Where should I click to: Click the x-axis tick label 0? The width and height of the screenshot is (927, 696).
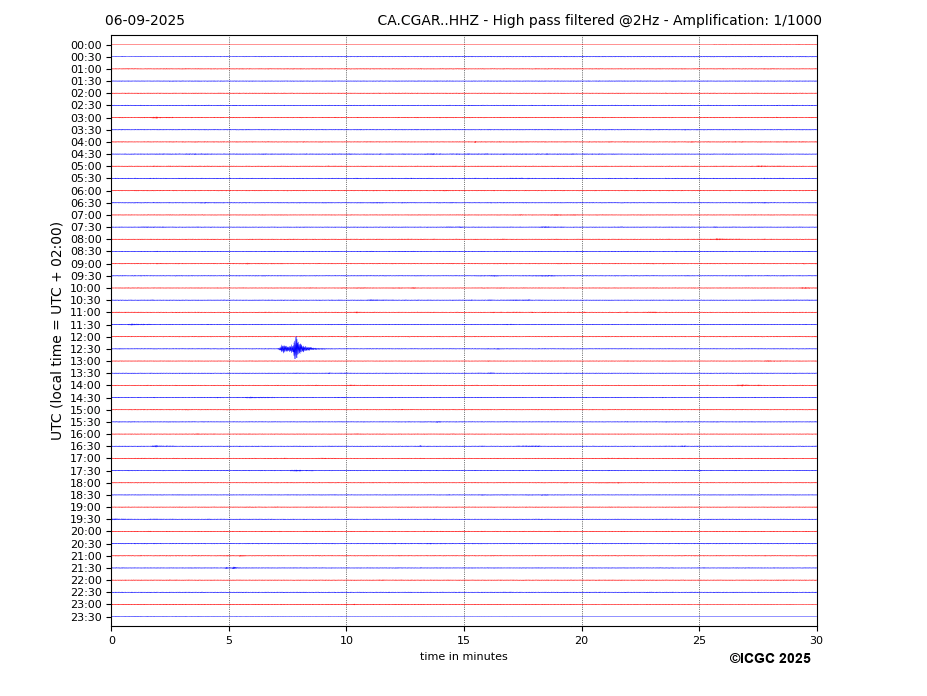[x=112, y=640]
